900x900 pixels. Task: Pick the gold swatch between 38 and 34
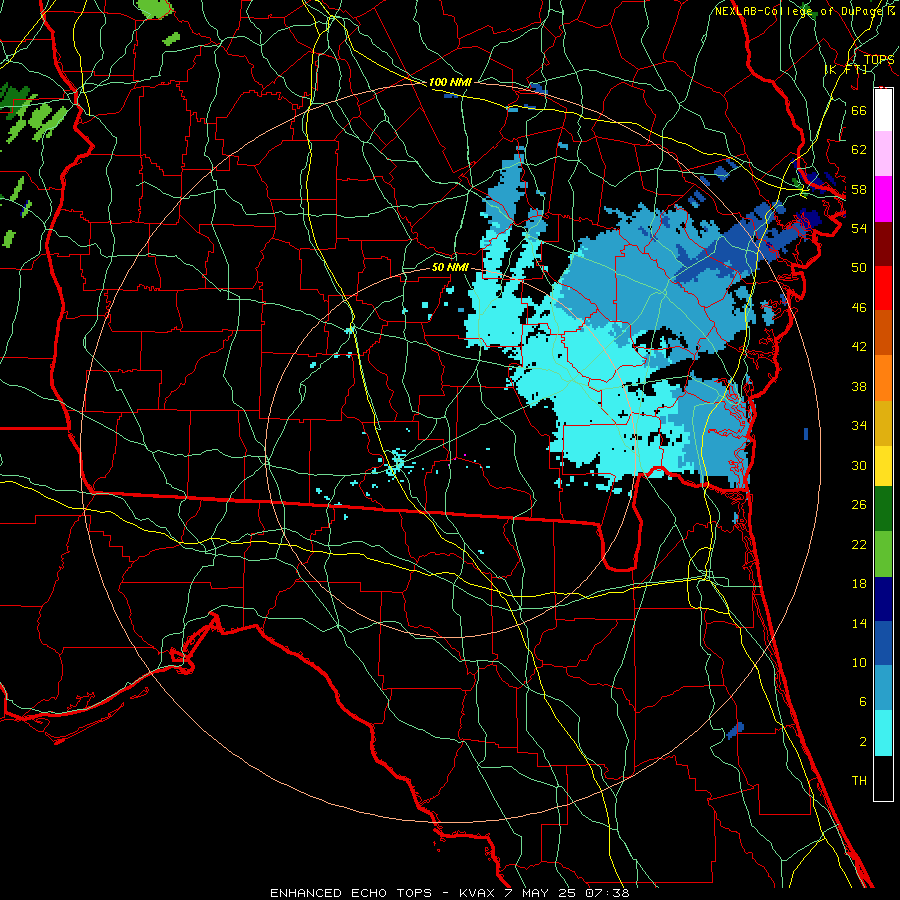pos(883,423)
